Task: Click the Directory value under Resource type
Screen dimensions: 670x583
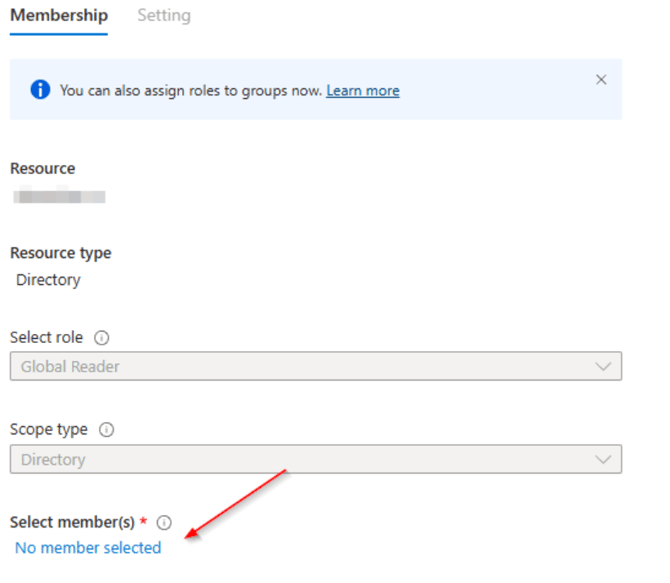Action: (48, 280)
